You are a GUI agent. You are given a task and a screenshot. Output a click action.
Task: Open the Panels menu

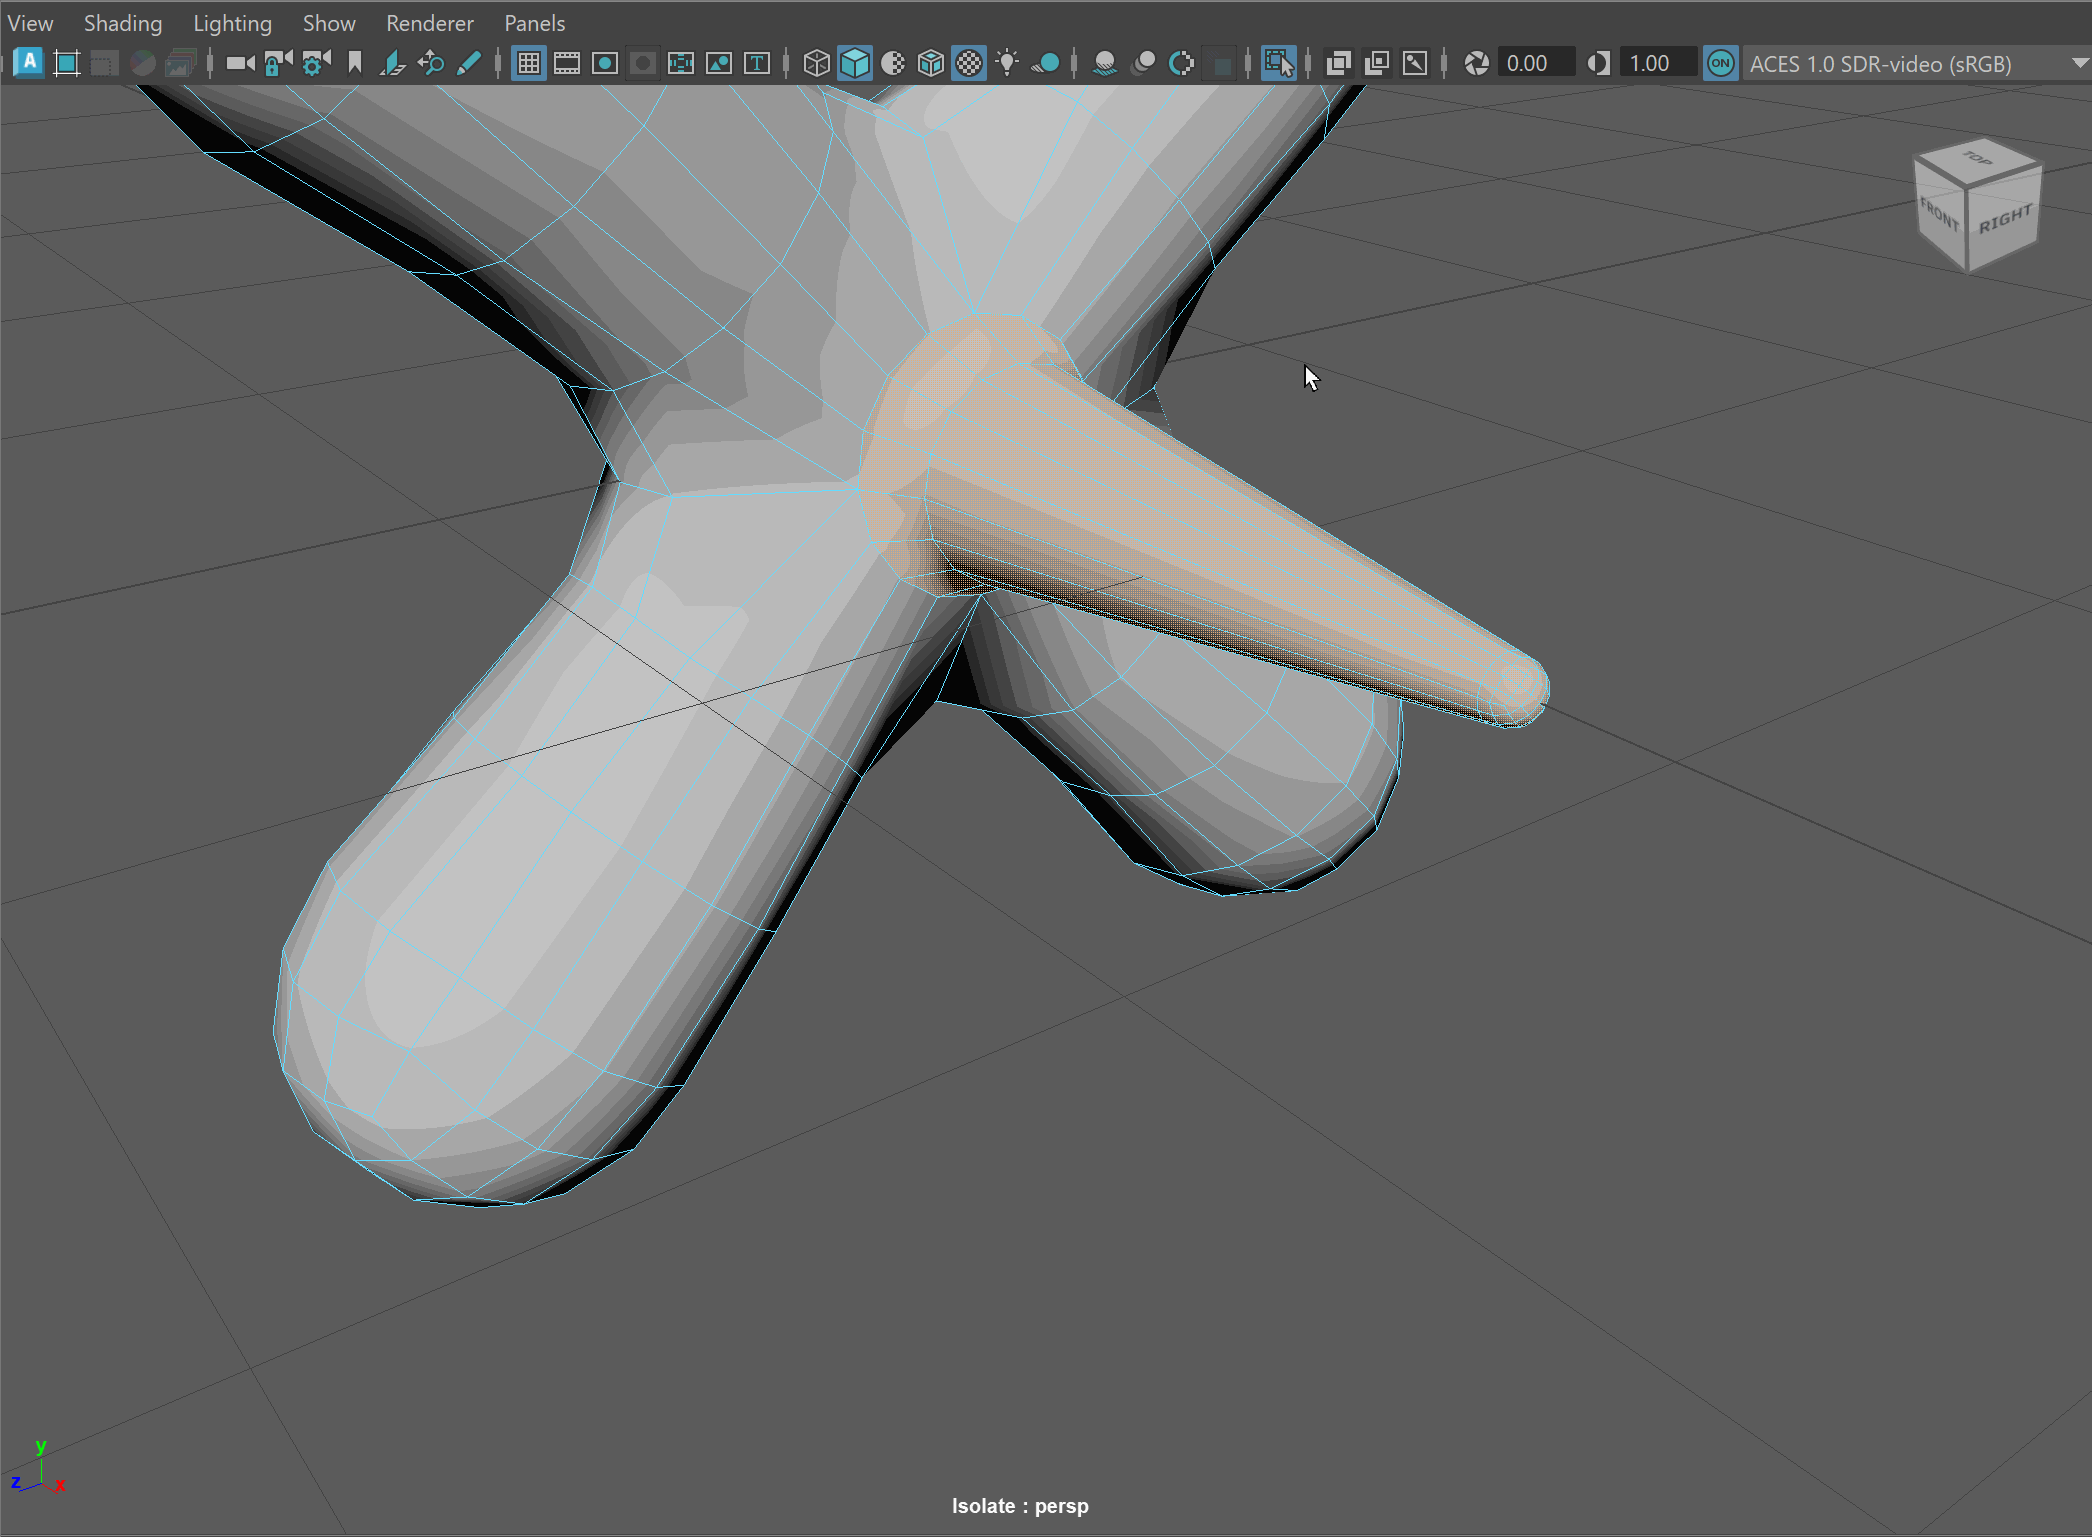pos(534,23)
